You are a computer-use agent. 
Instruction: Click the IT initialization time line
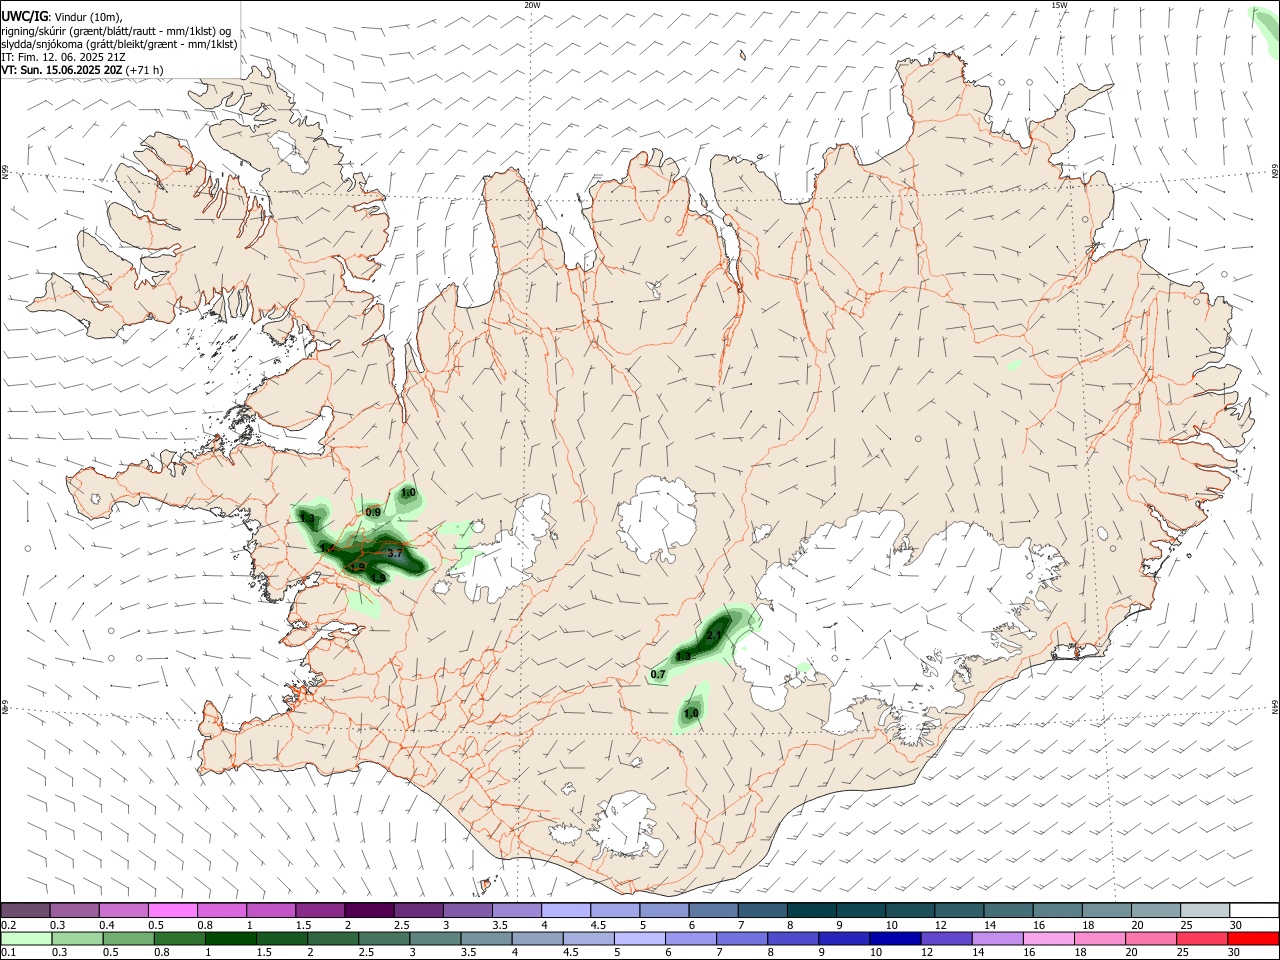tap(64, 57)
